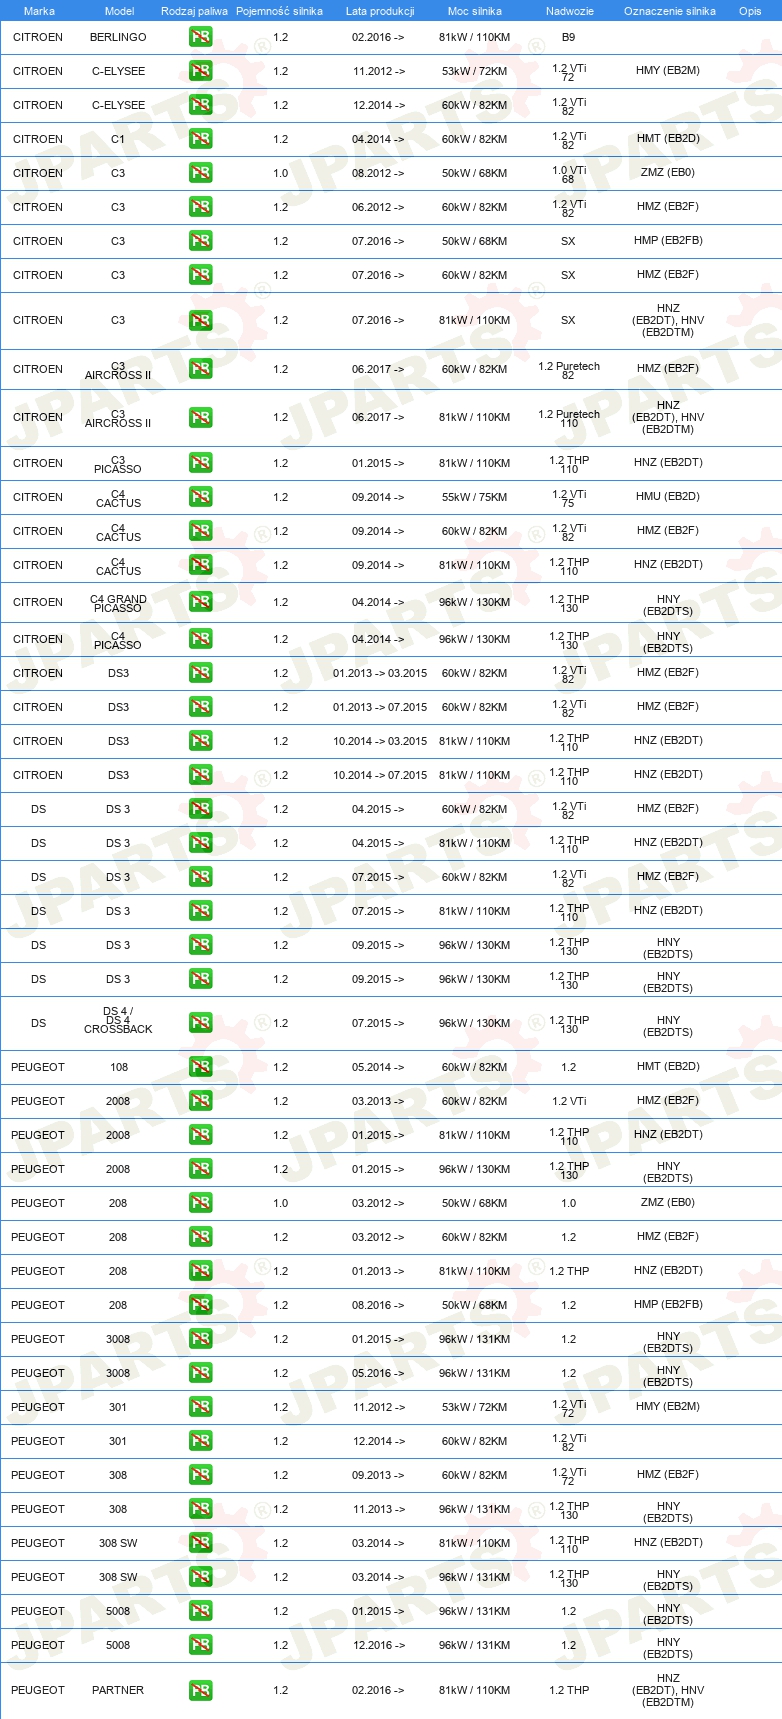Select the PARTNER model cell

click(118, 1690)
